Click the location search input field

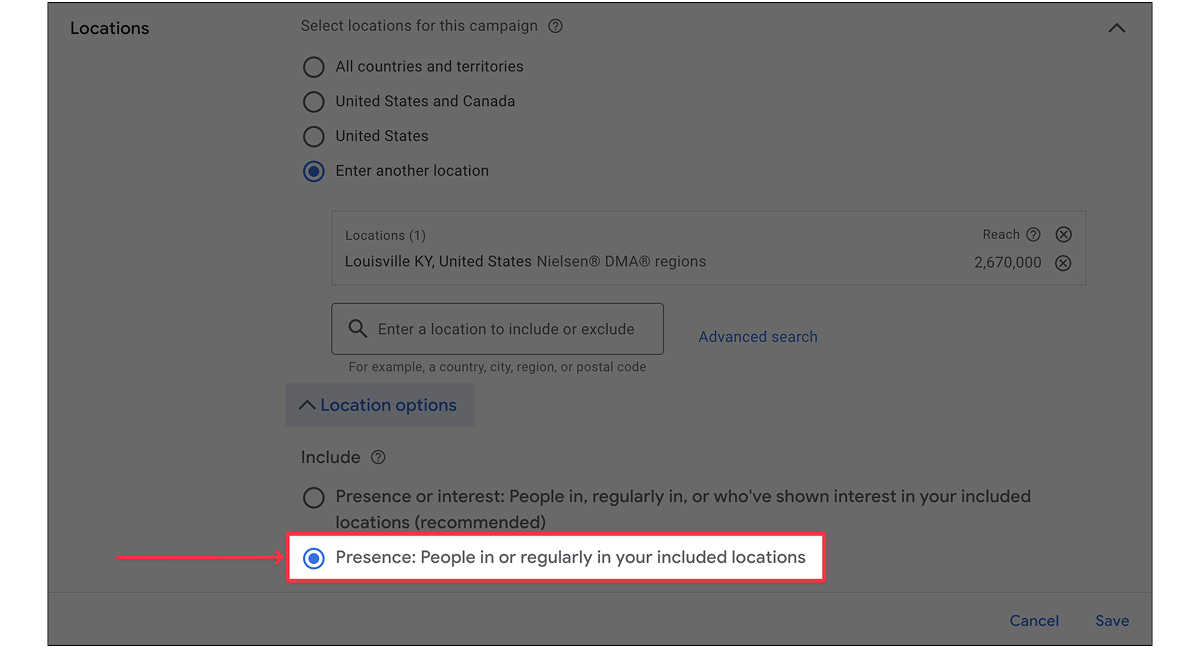[506, 329]
